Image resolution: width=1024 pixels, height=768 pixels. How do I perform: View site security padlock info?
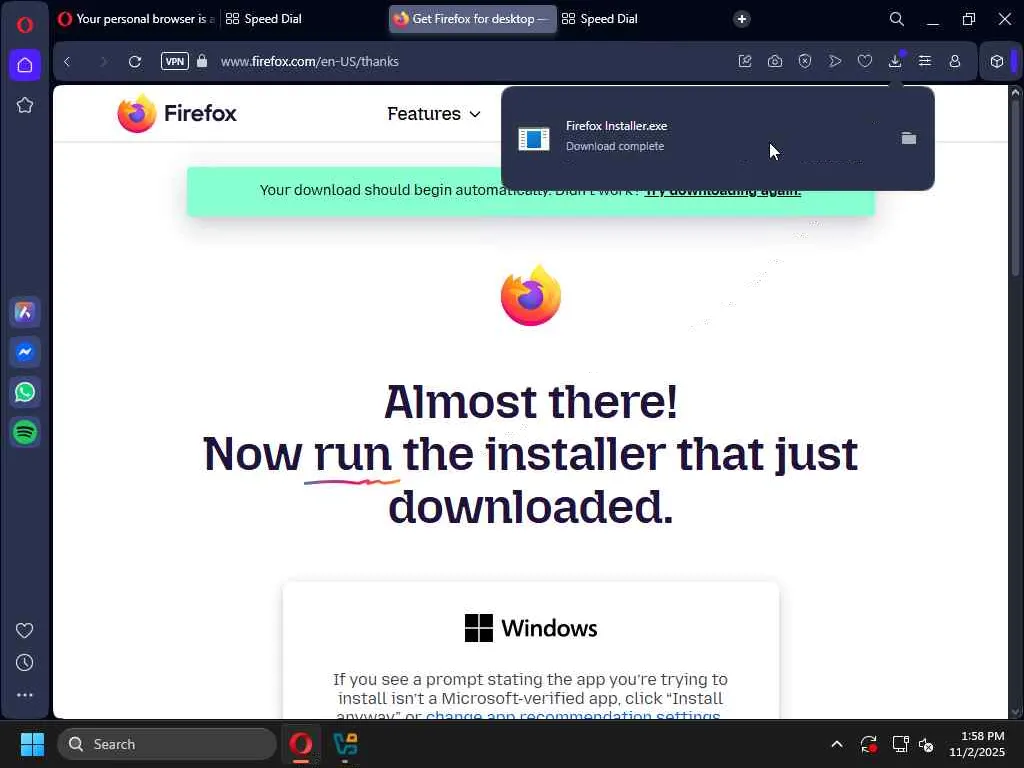tap(202, 61)
